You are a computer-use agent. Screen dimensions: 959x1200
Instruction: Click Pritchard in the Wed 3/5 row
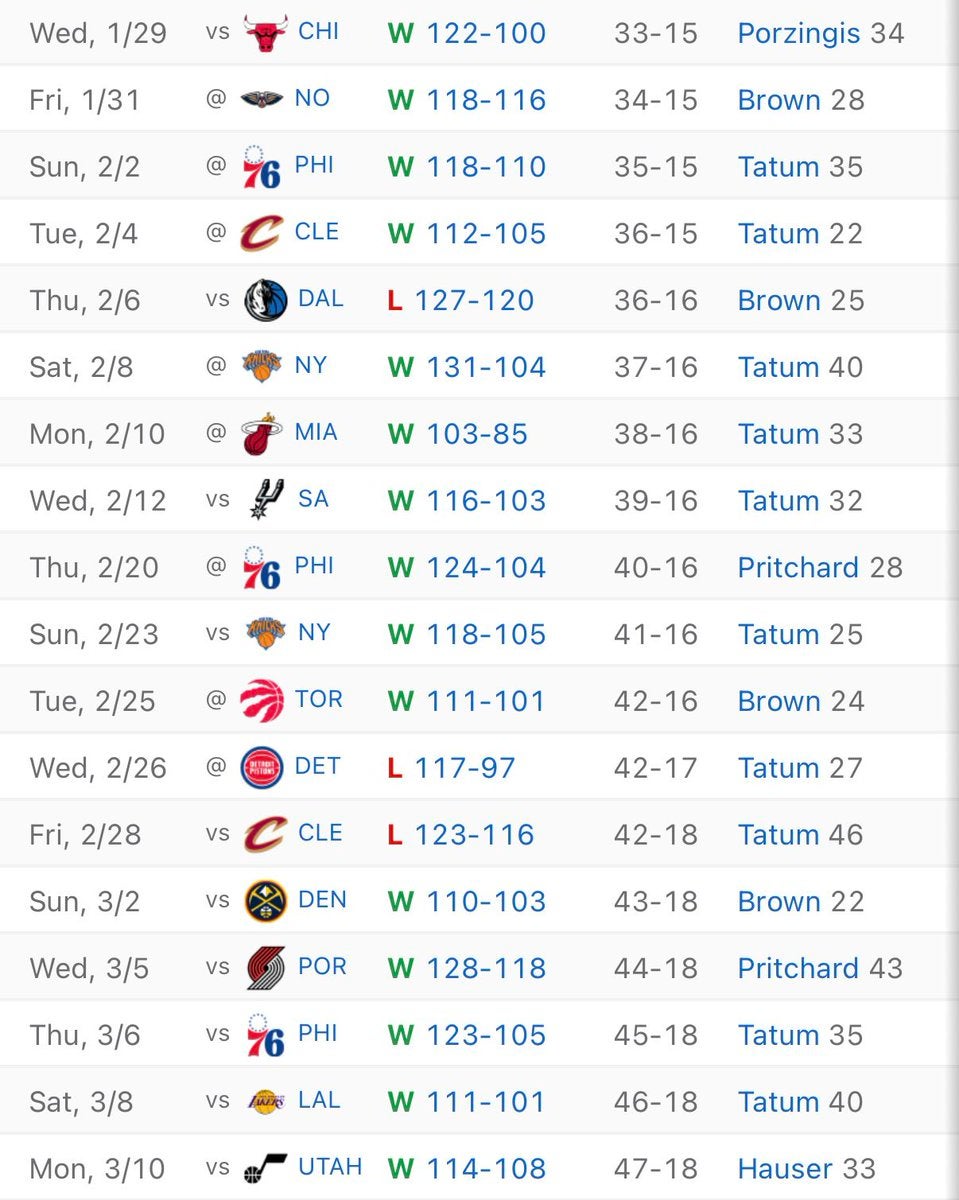point(798,968)
